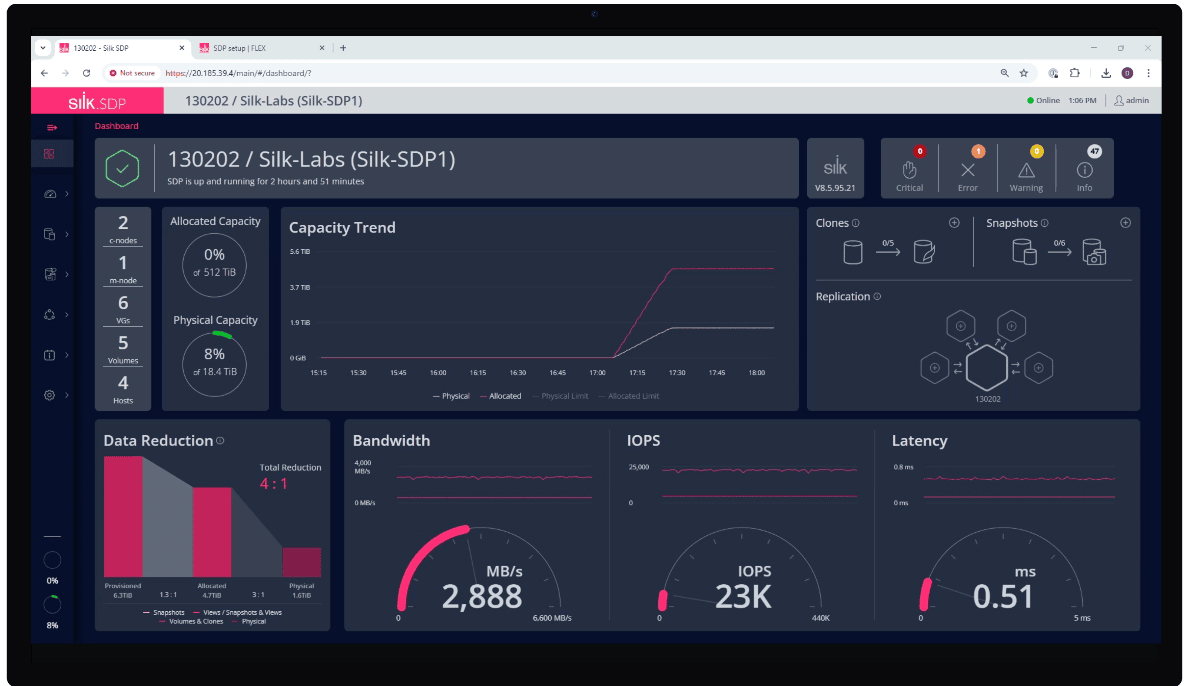
Task: Add a clone with the Clones plus icon
Action: [x=954, y=223]
